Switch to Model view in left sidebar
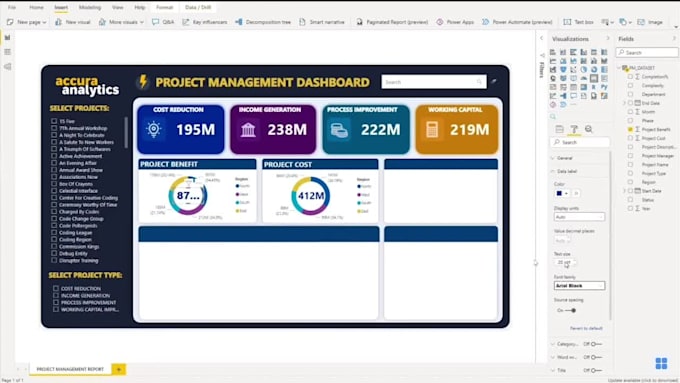 point(7,66)
